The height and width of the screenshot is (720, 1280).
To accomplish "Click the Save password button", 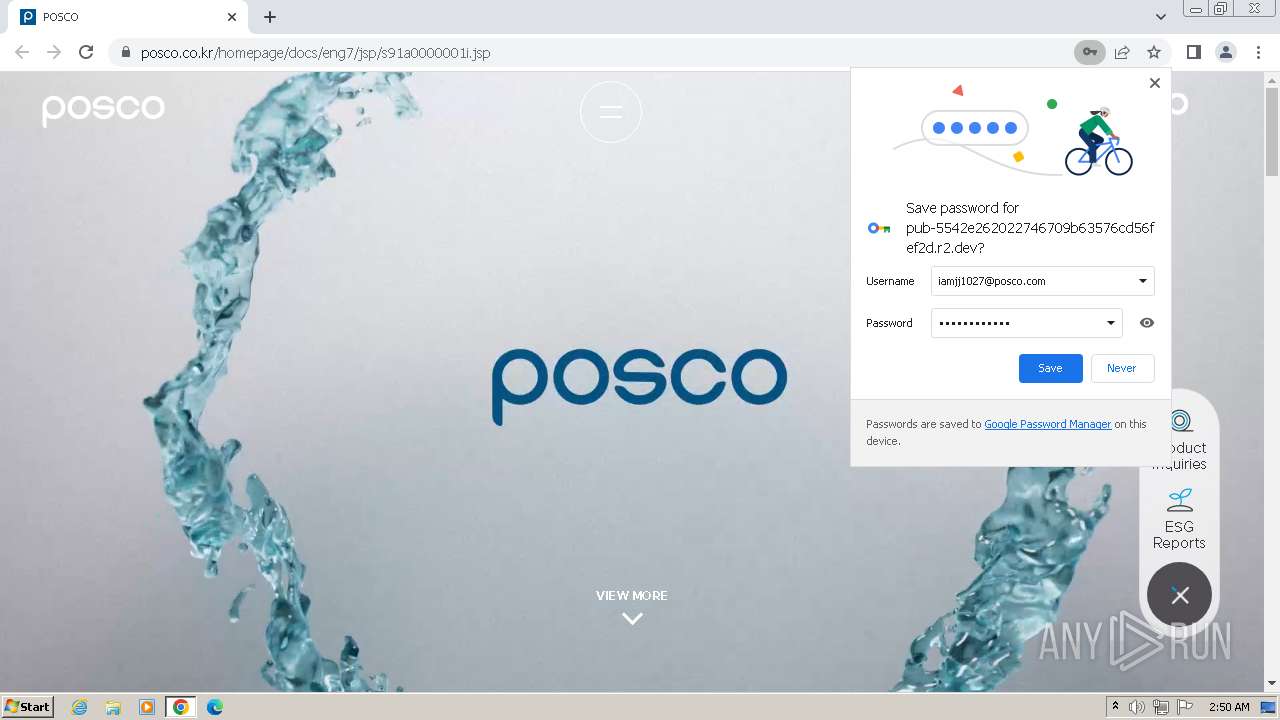I will point(1050,368).
